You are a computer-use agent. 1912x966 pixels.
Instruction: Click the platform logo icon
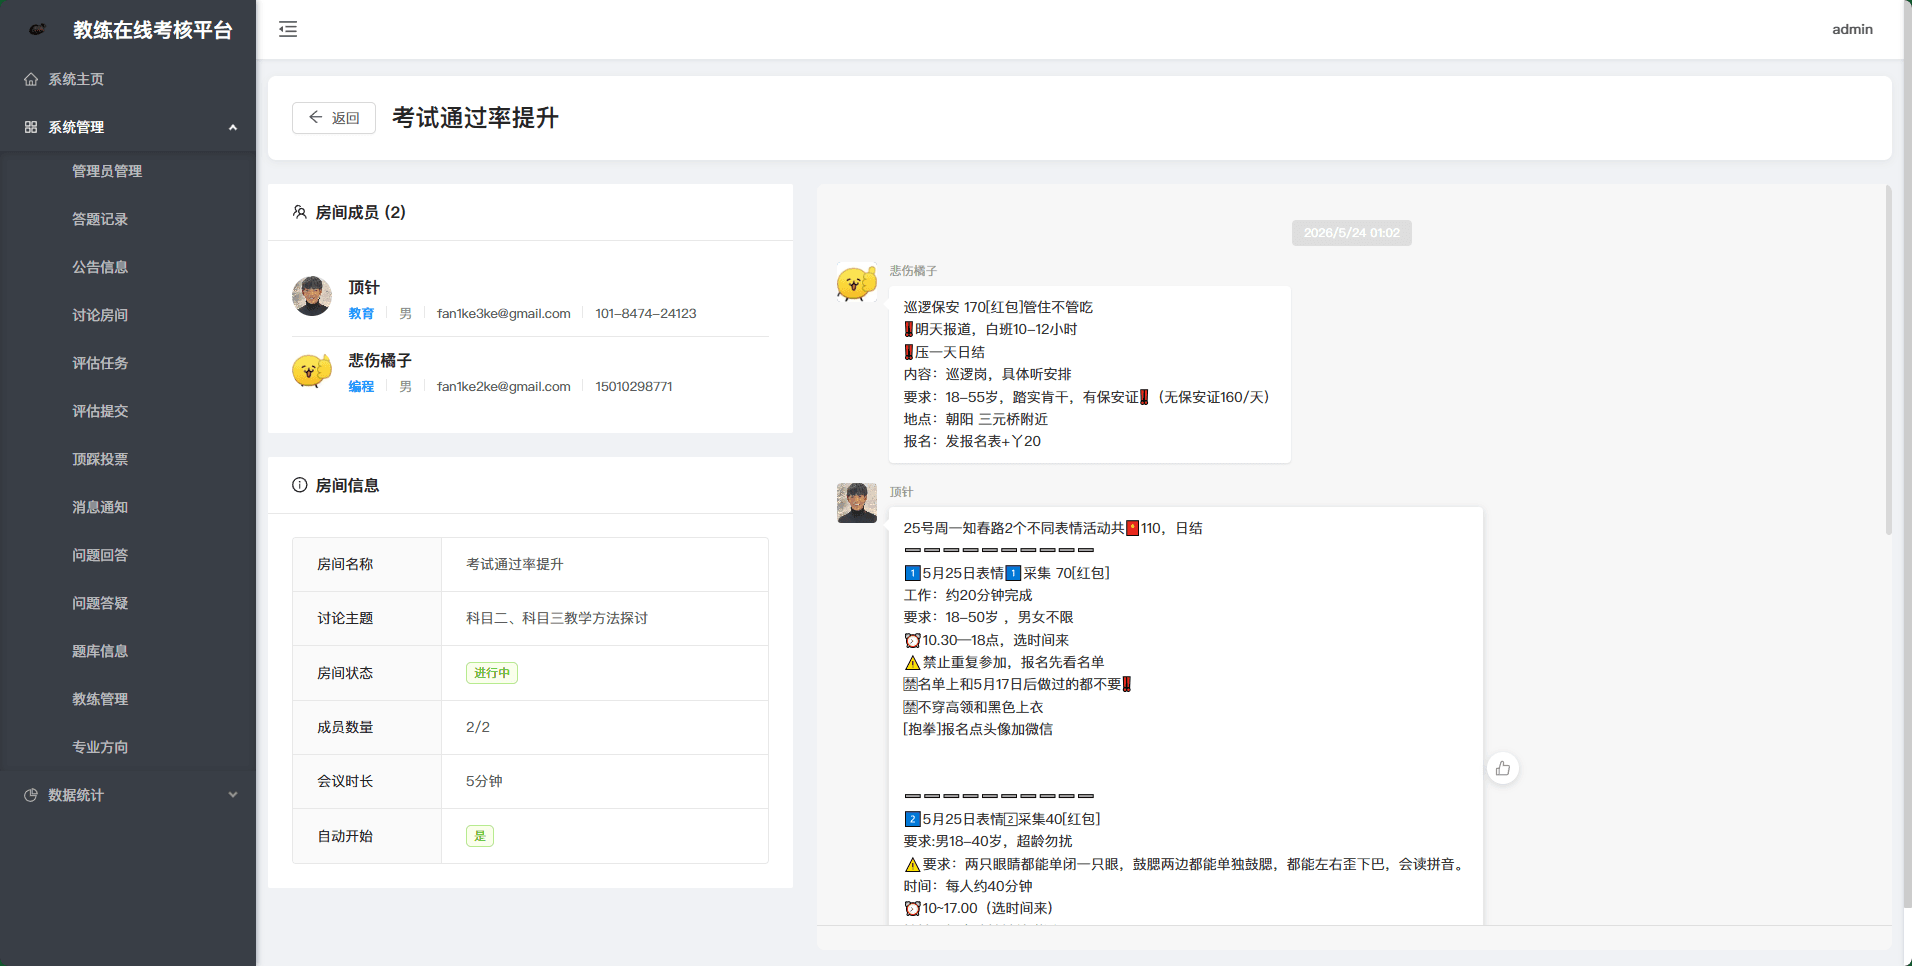38,30
